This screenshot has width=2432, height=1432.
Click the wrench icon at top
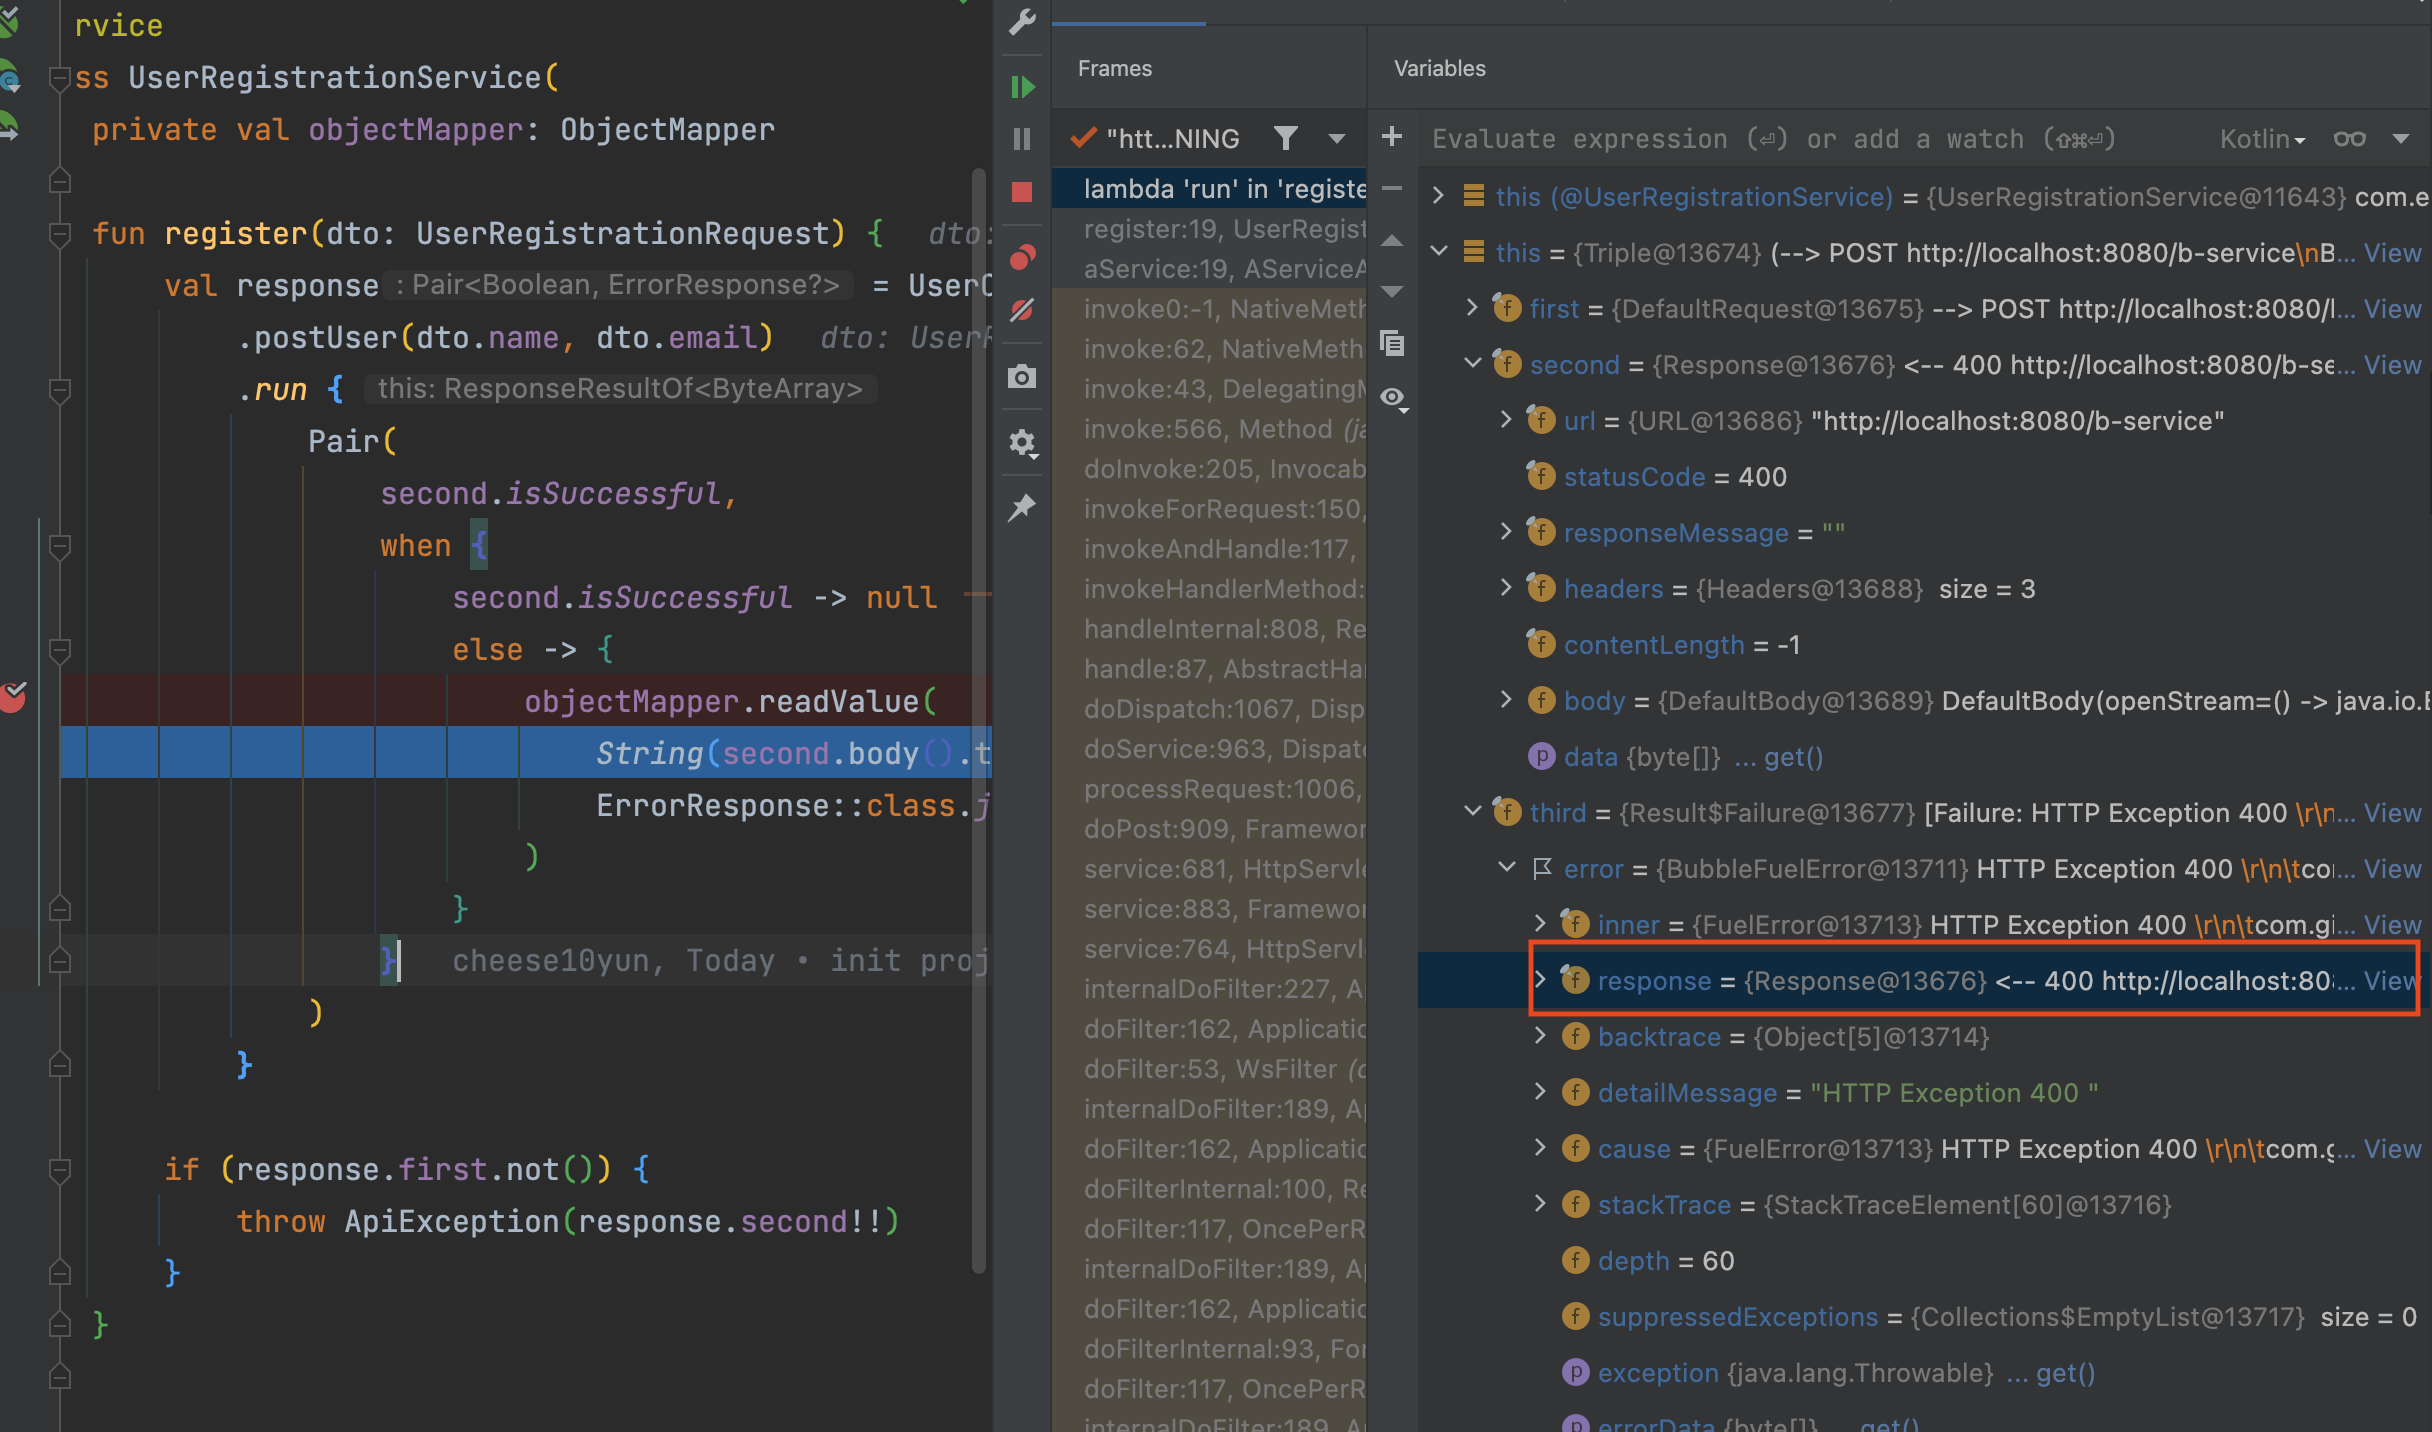click(1022, 21)
